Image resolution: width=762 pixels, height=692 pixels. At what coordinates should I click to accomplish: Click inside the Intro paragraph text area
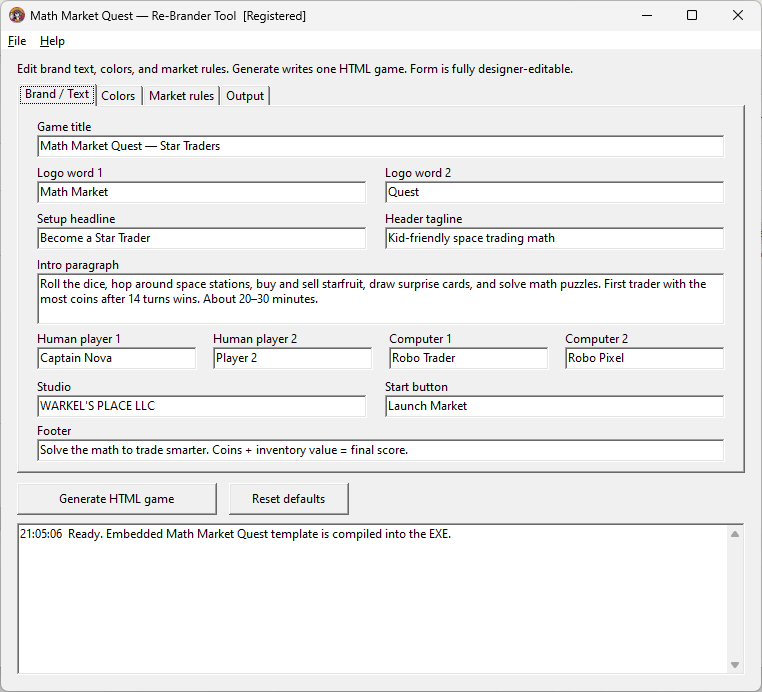click(381, 298)
